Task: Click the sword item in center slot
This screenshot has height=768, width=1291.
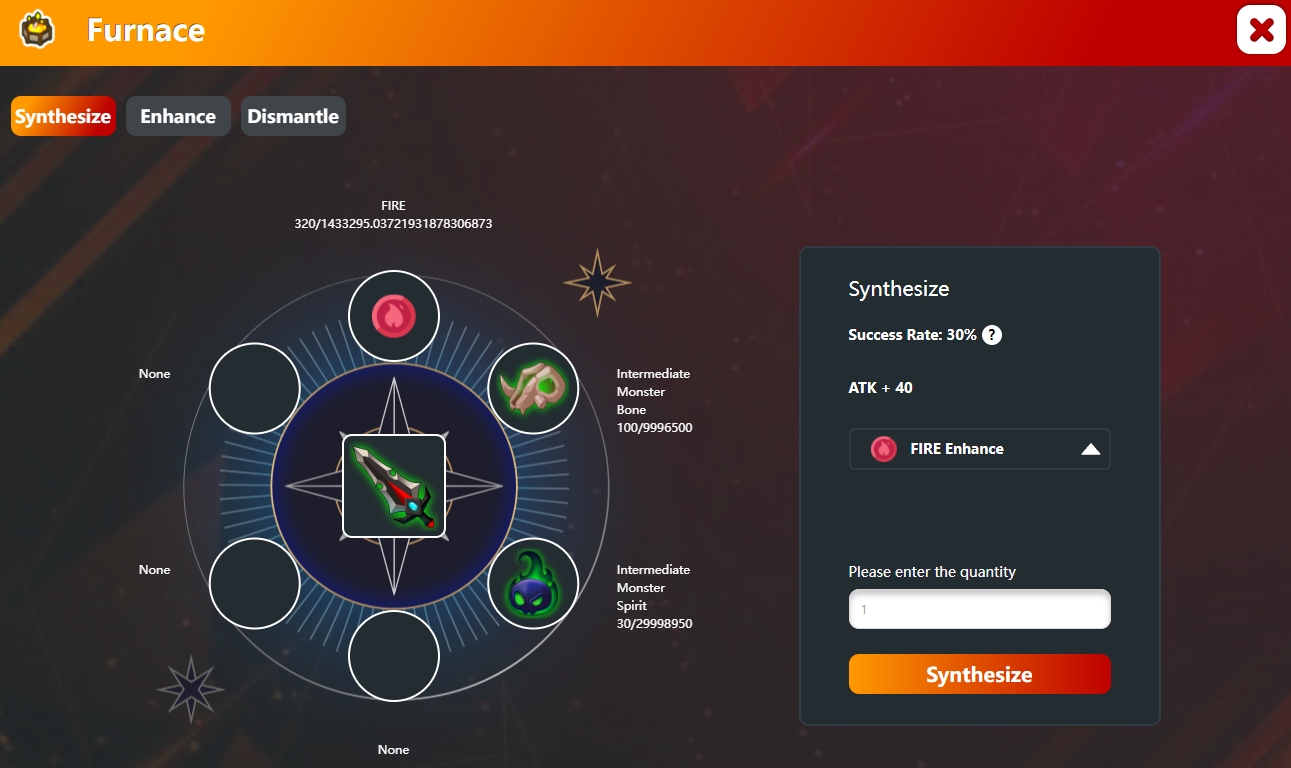Action: (x=394, y=486)
